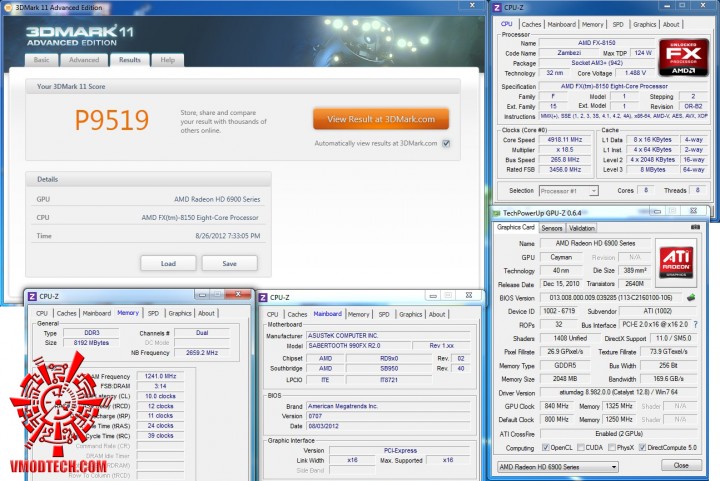The height and width of the screenshot is (481, 720).
Task: Click the mainboard model SABERTOOTH 990FX R2.0
Action: click(359, 346)
